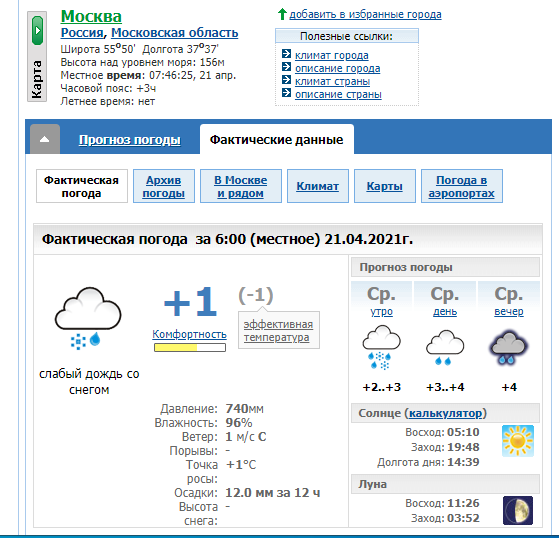Click the moon phase icon
Viewport: 559px width, 538px height.
coord(518,510)
